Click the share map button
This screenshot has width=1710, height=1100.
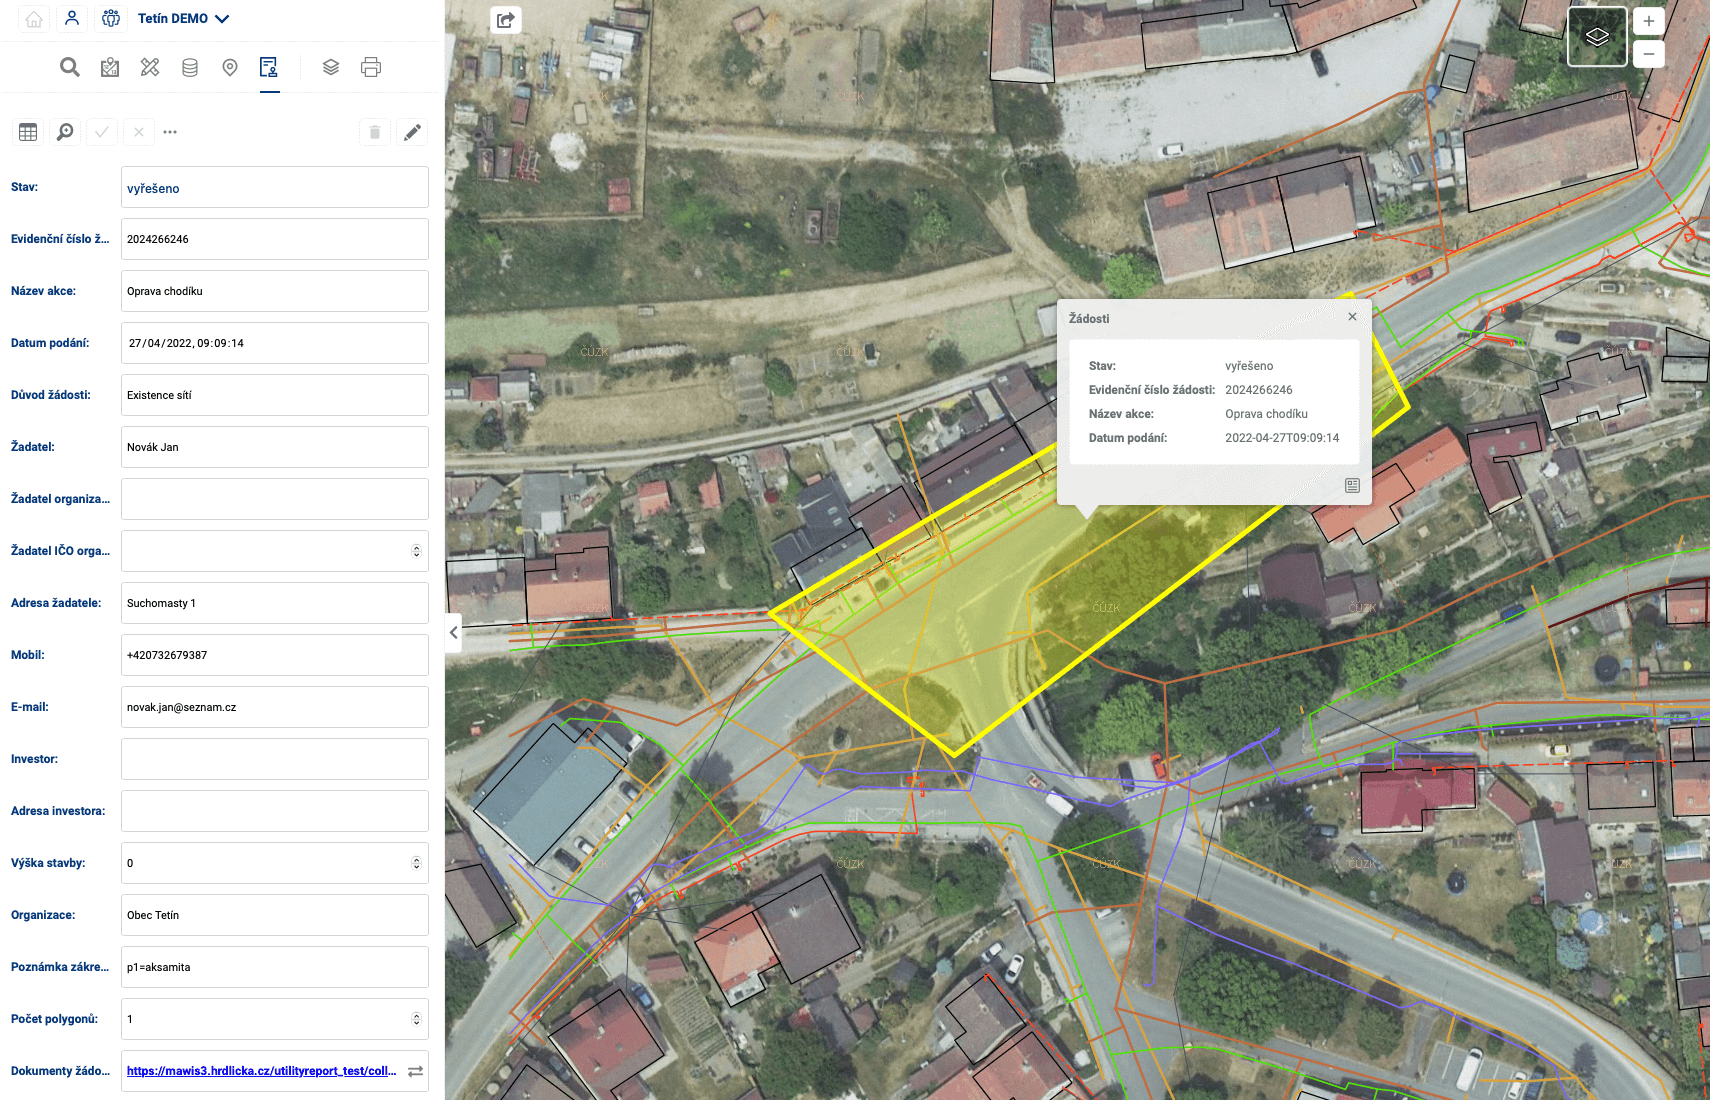506,20
